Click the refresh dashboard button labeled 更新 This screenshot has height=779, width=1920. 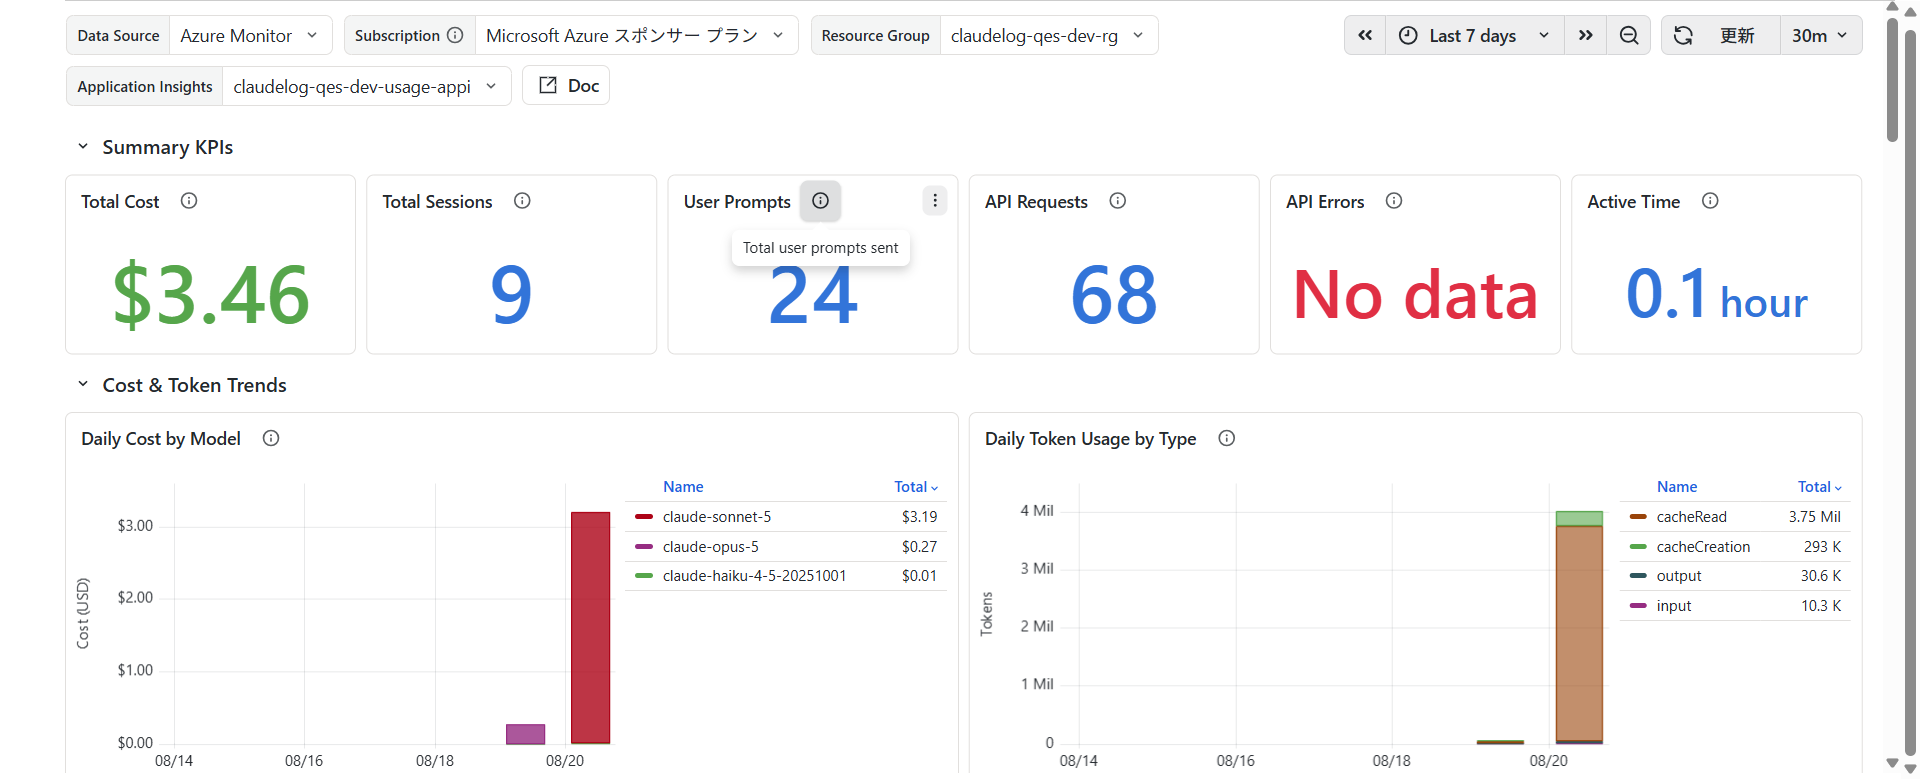pos(1720,35)
